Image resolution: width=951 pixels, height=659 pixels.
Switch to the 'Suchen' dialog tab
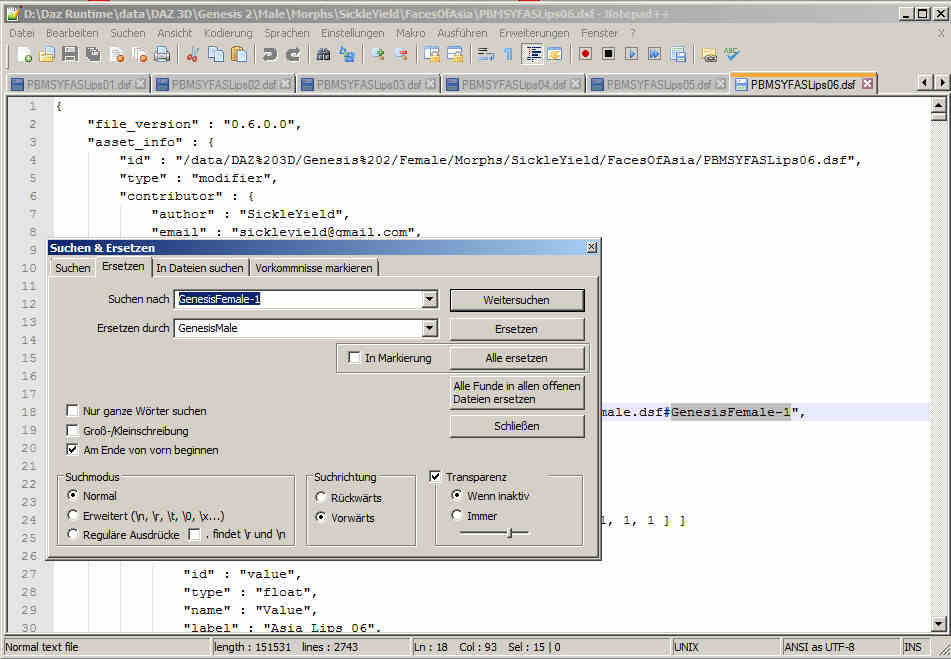coord(72,268)
